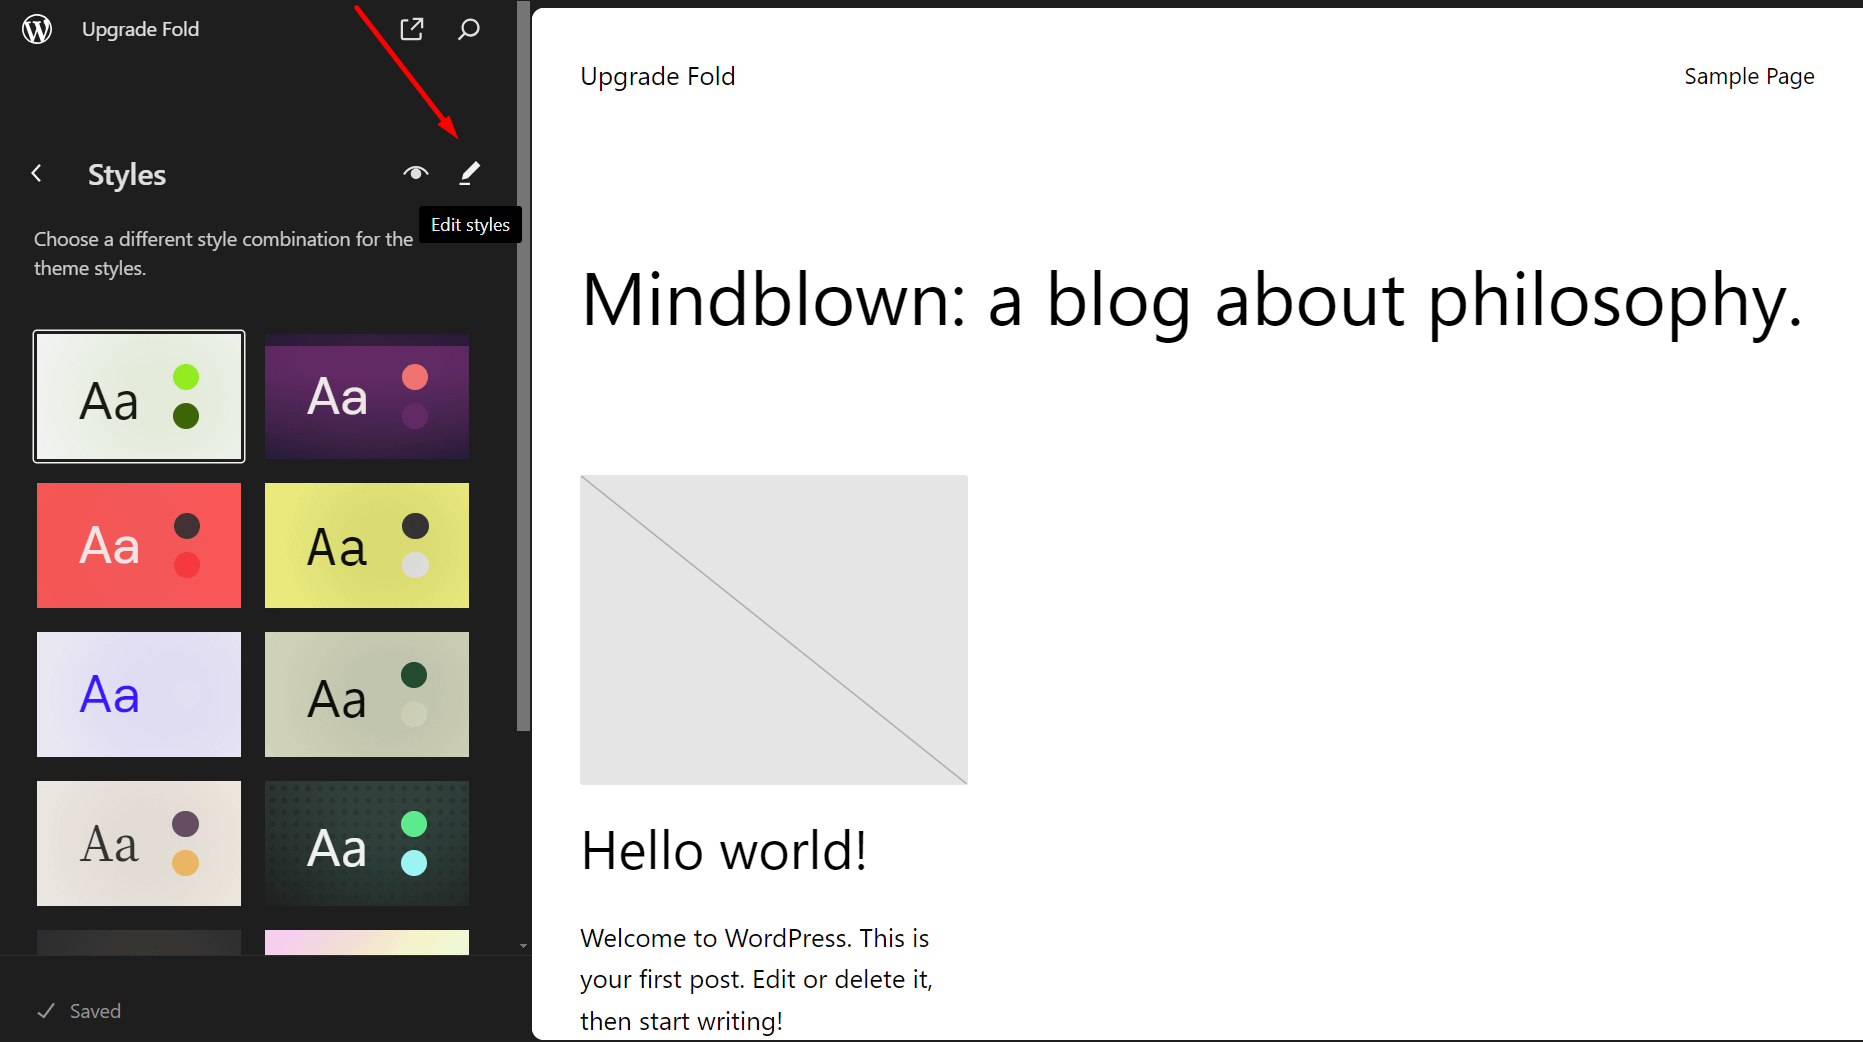Image resolution: width=1863 pixels, height=1042 pixels.
Task: Click the Saved status indicator
Action: point(79,1011)
